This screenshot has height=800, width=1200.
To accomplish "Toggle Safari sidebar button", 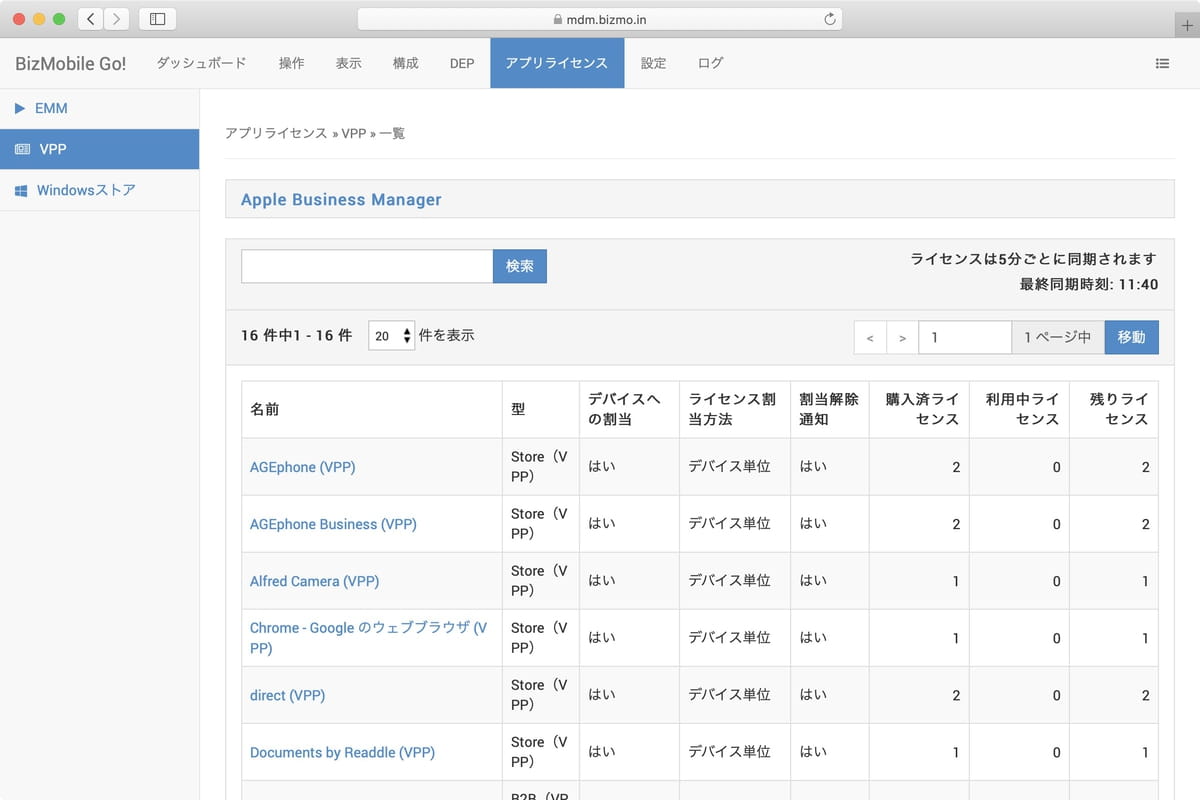I will point(157,18).
